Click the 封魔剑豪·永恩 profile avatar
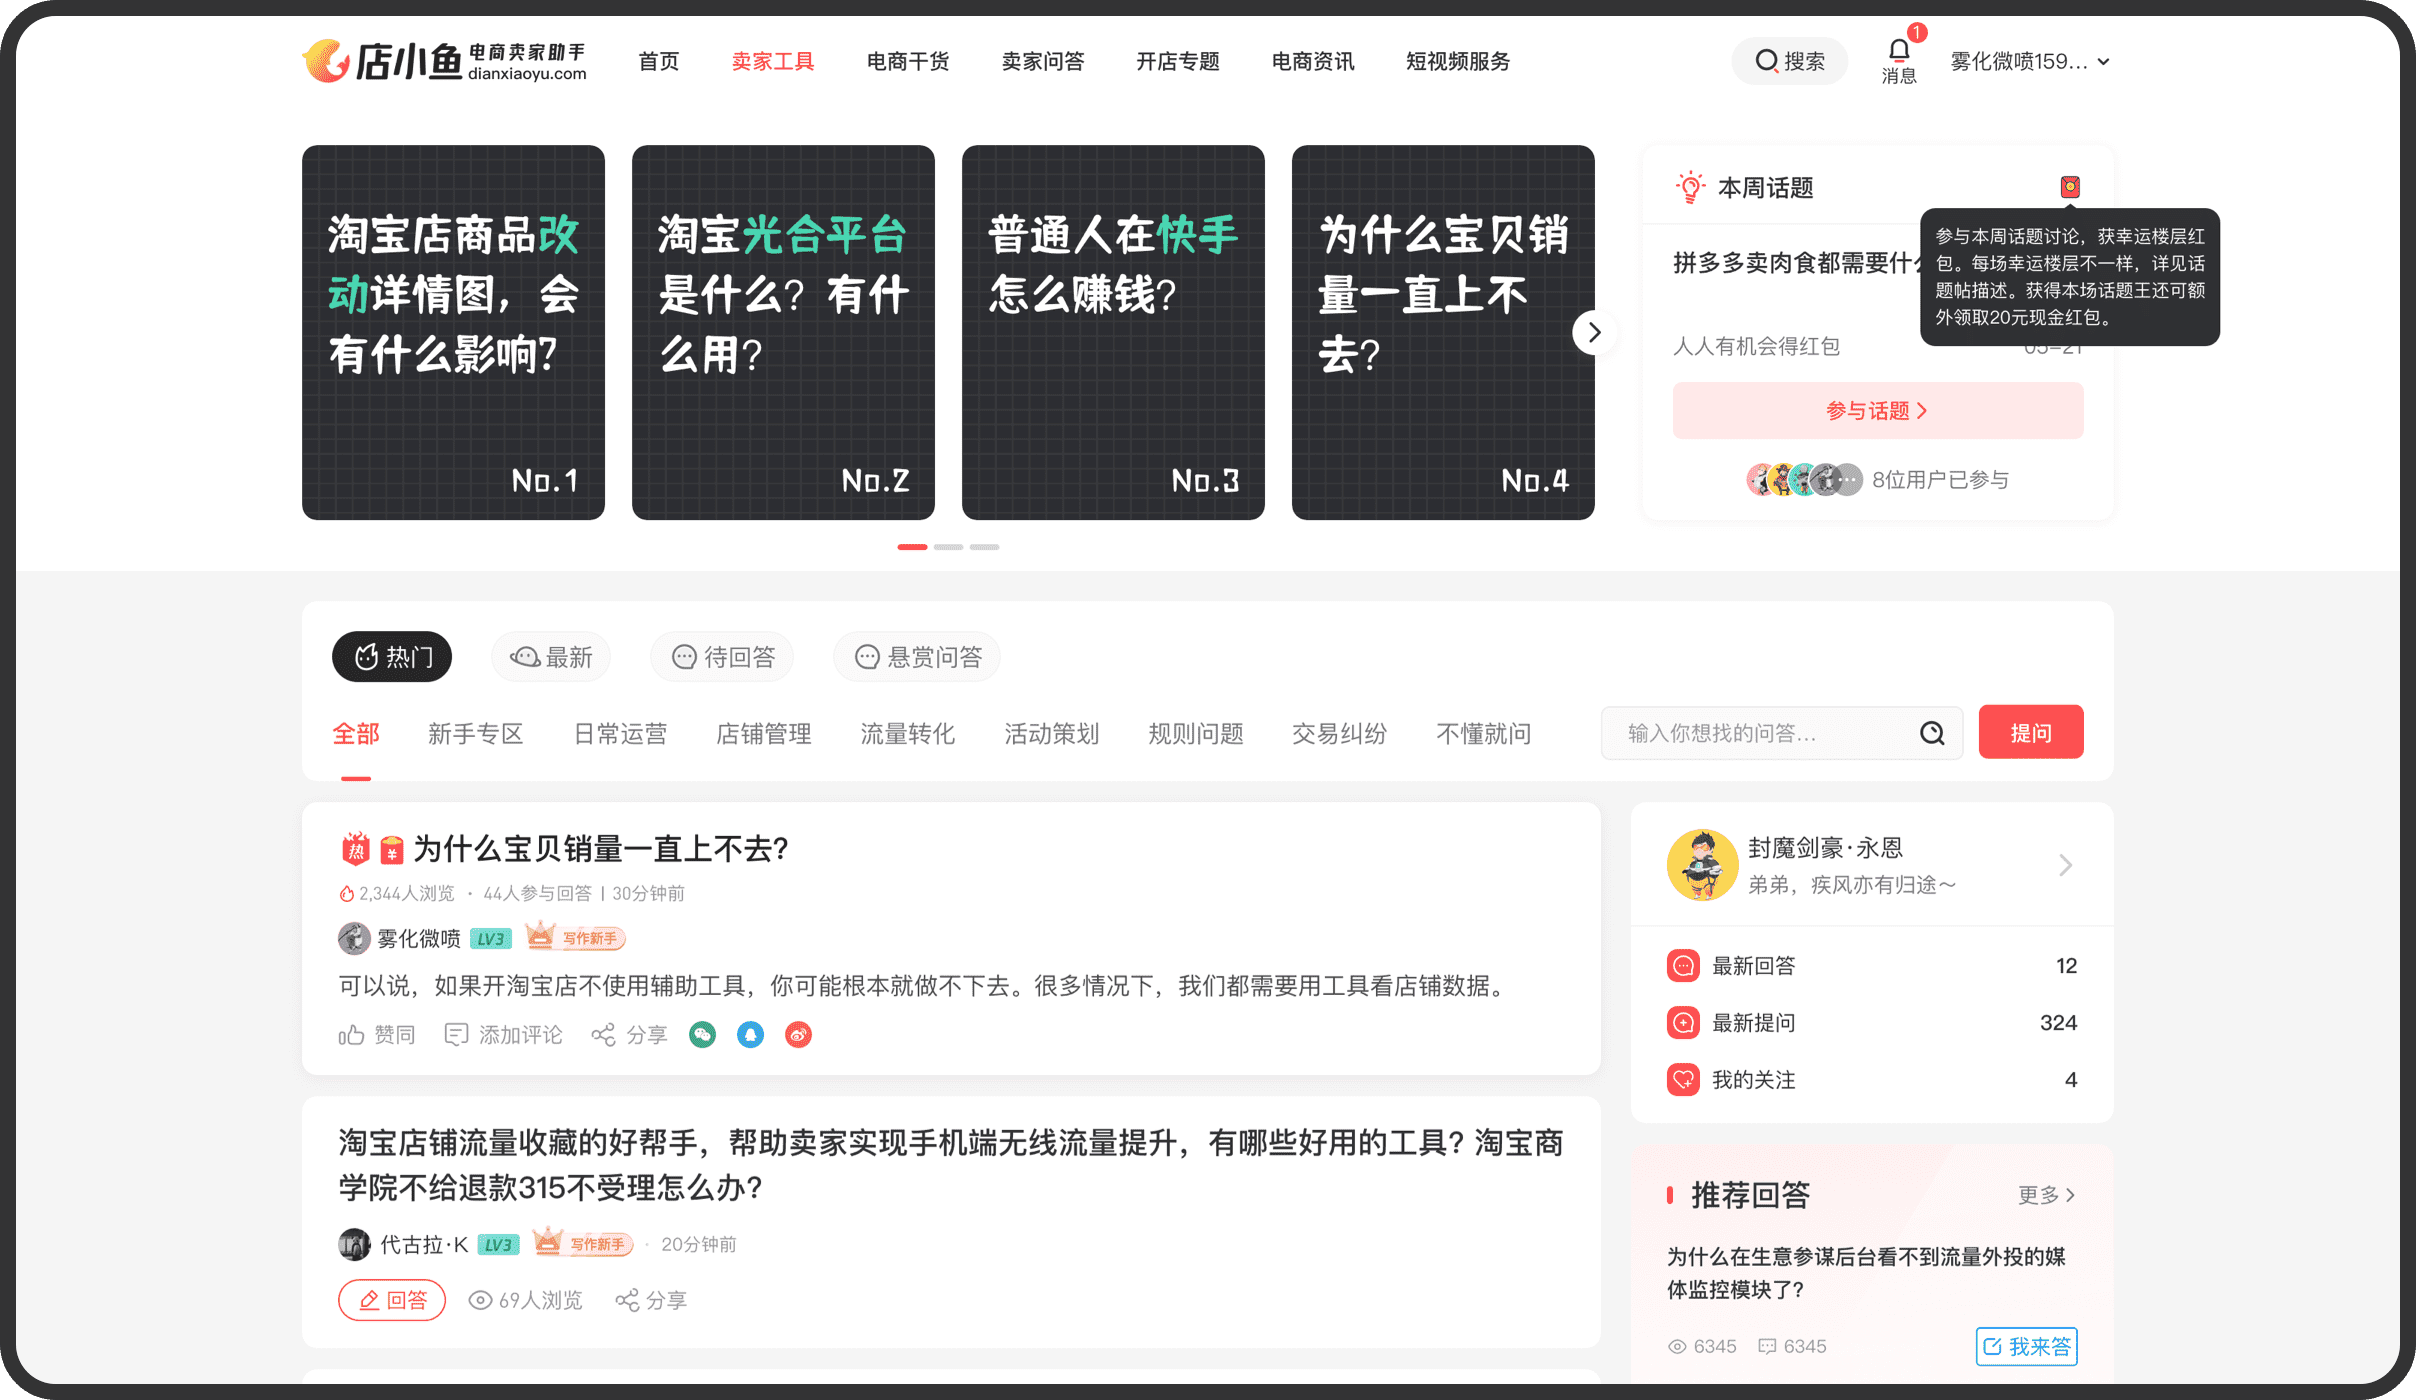 [1702, 865]
